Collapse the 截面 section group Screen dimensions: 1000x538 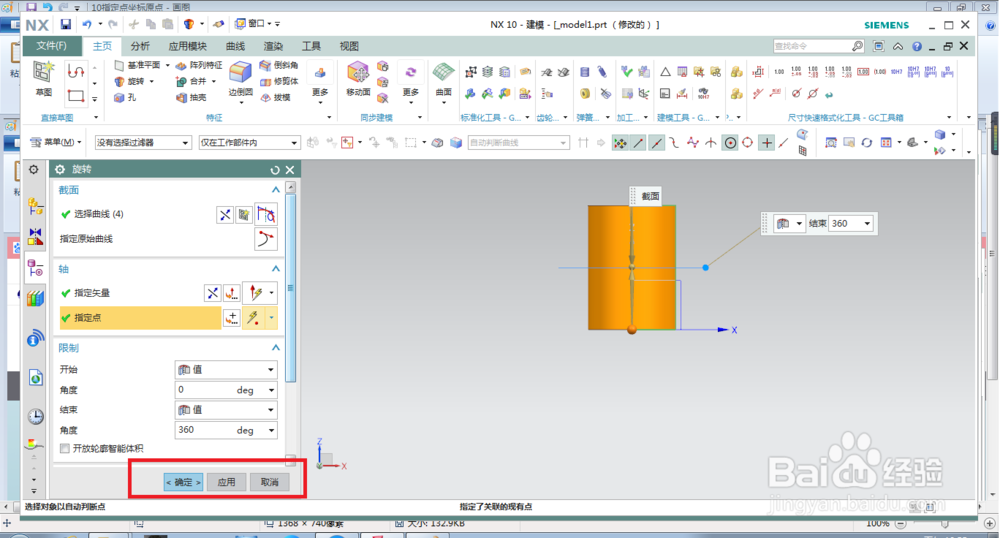(x=276, y=190)
